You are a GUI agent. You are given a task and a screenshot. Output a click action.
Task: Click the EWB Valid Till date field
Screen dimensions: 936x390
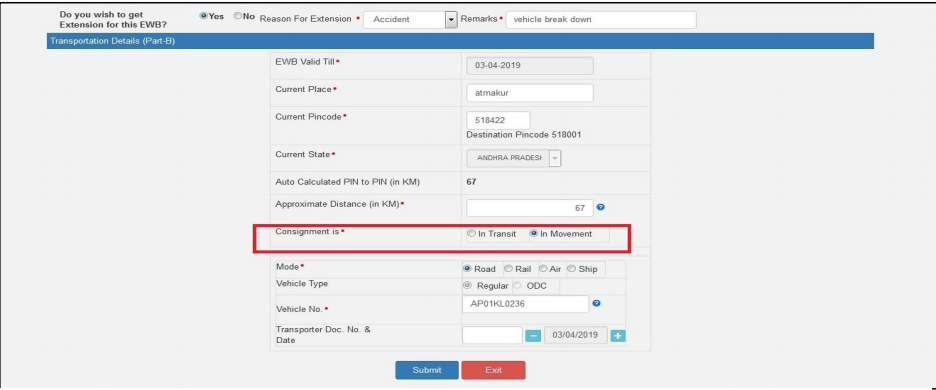(529, 66)
